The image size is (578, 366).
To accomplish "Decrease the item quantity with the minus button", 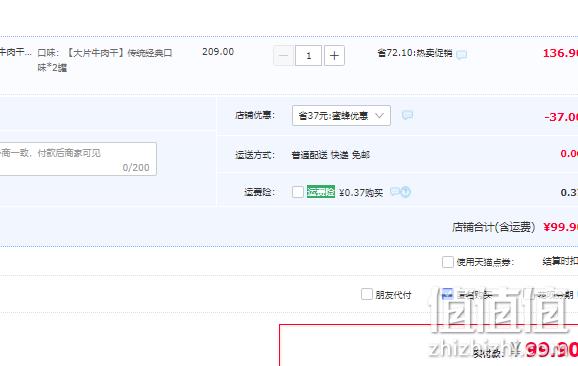I will click(x=283, y=56).
